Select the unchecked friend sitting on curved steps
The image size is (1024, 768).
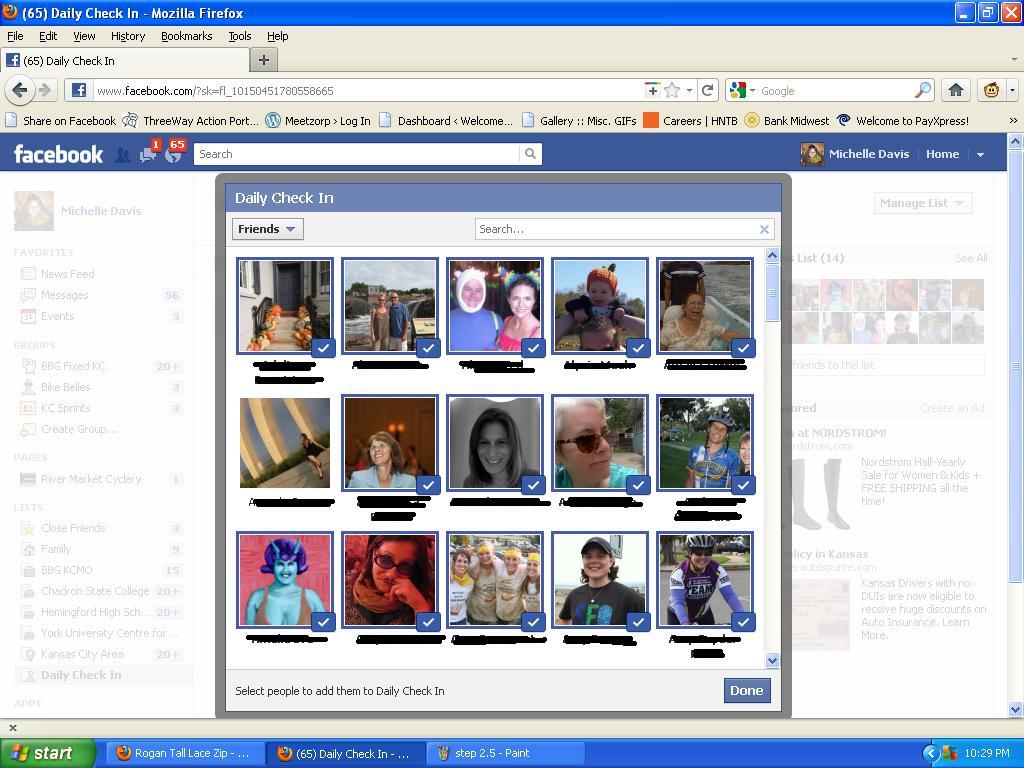pos(285,443)
